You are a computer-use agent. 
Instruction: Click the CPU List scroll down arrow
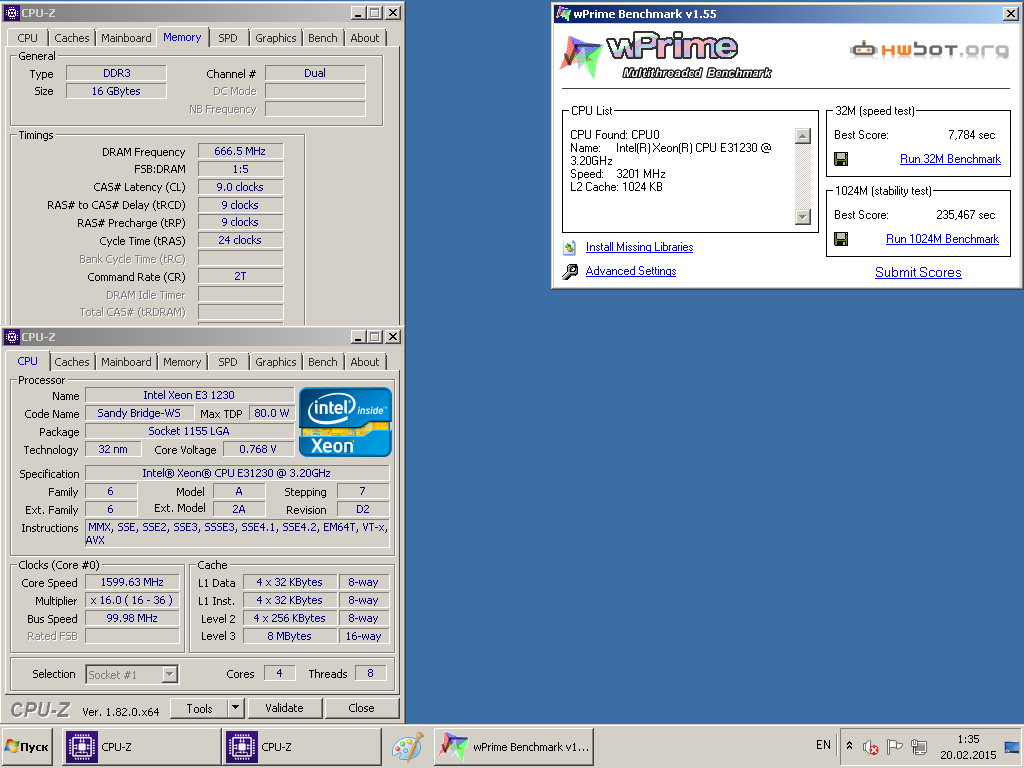[x=803, y=216]
